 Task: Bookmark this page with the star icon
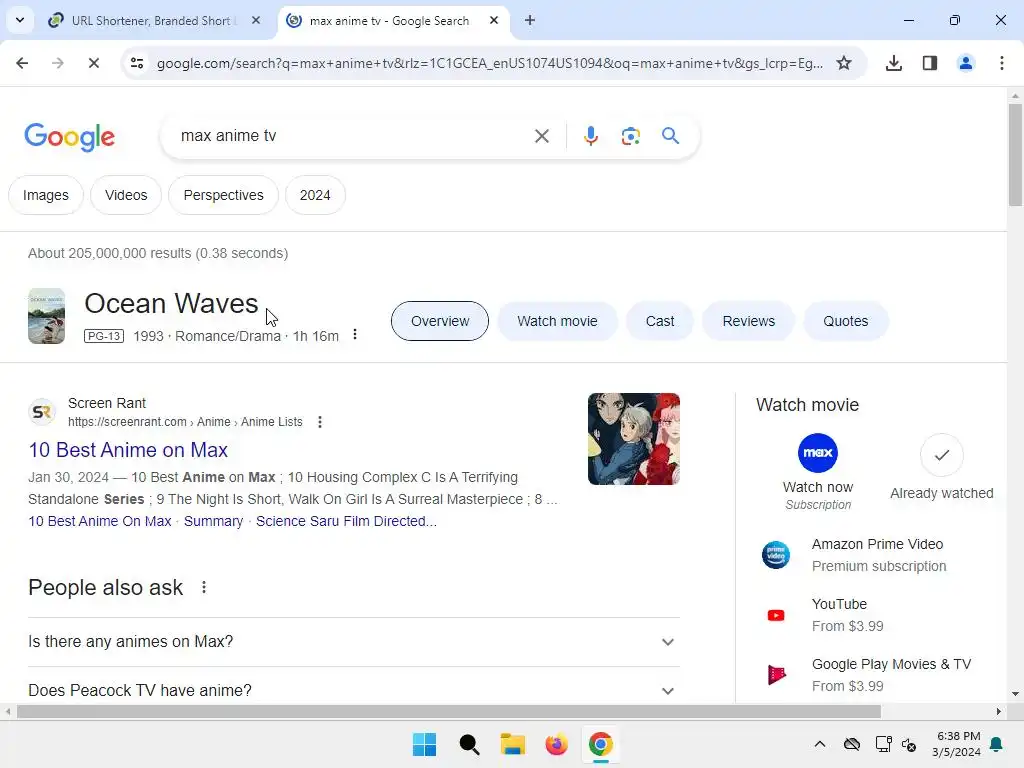[x=844, y=63]
